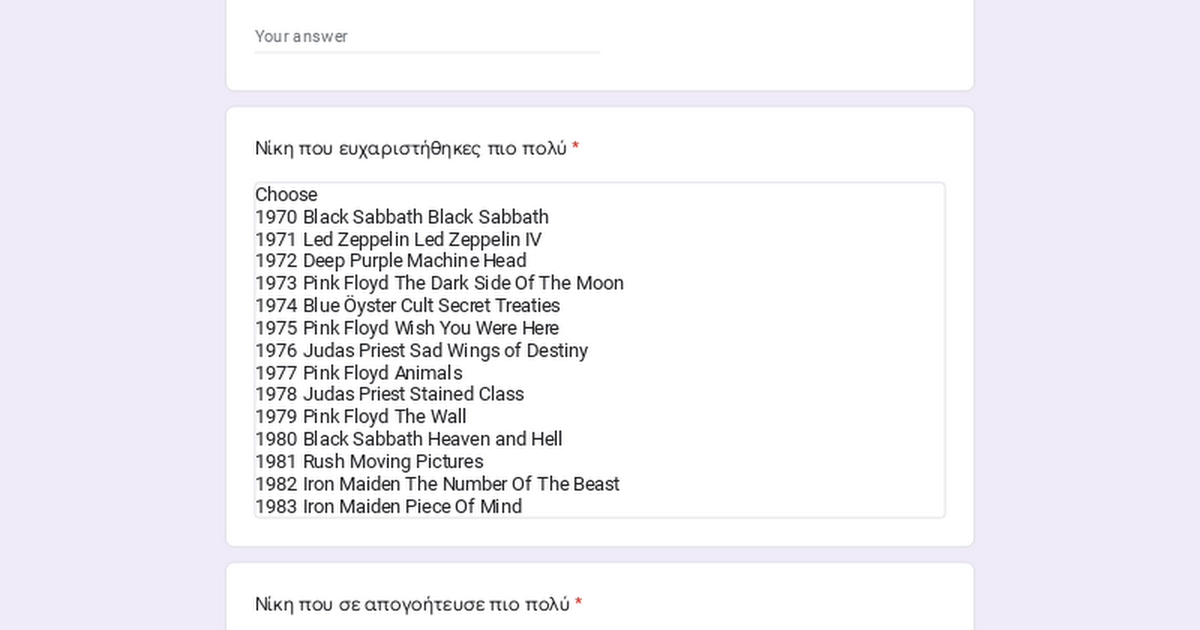
Task: Select 1975 Pink Floyd Wish You Were Here
Action: tap(406, 328)
